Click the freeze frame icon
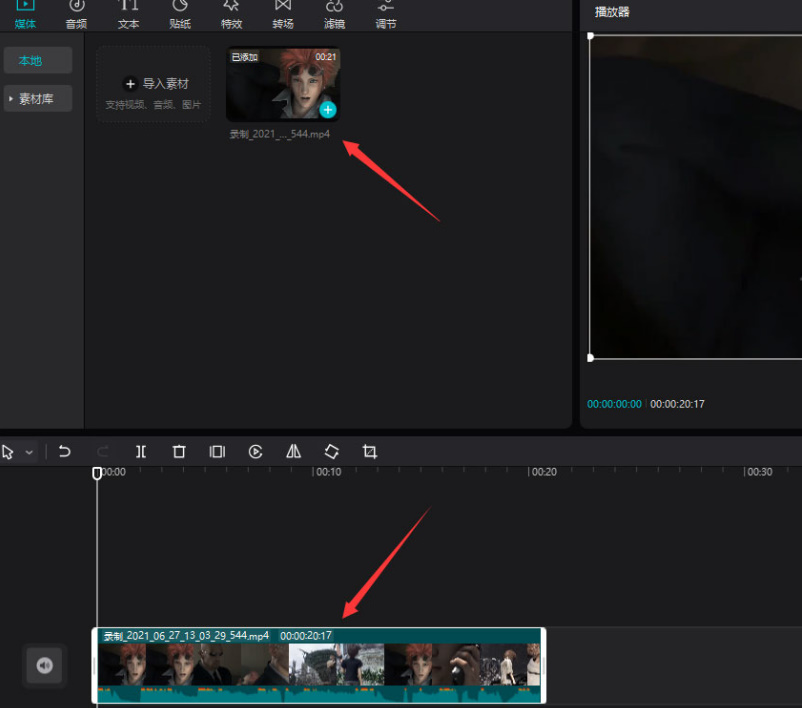Image resolution: width=802 pixels, height=708 pixels. [217, 452]
